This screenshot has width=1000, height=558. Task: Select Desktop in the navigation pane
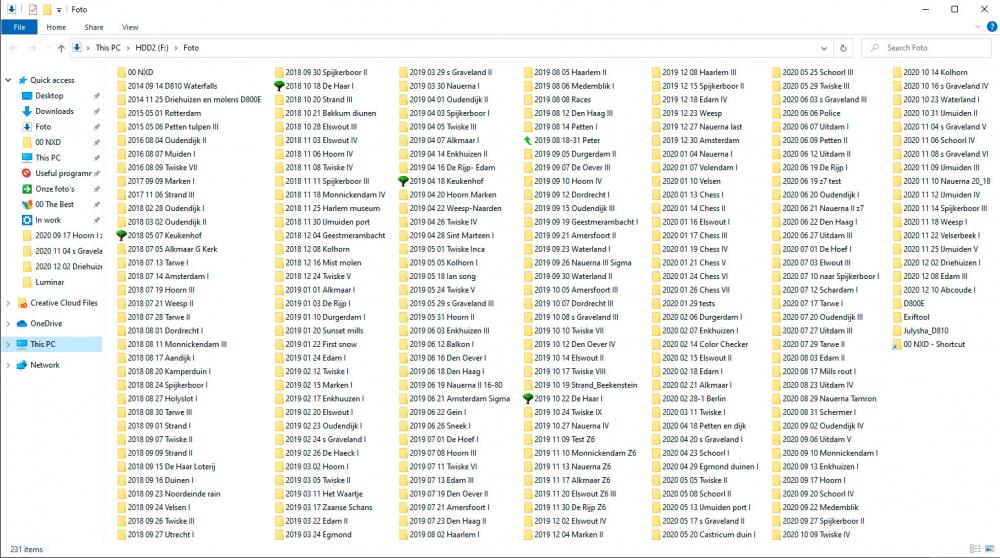(49, 96)
